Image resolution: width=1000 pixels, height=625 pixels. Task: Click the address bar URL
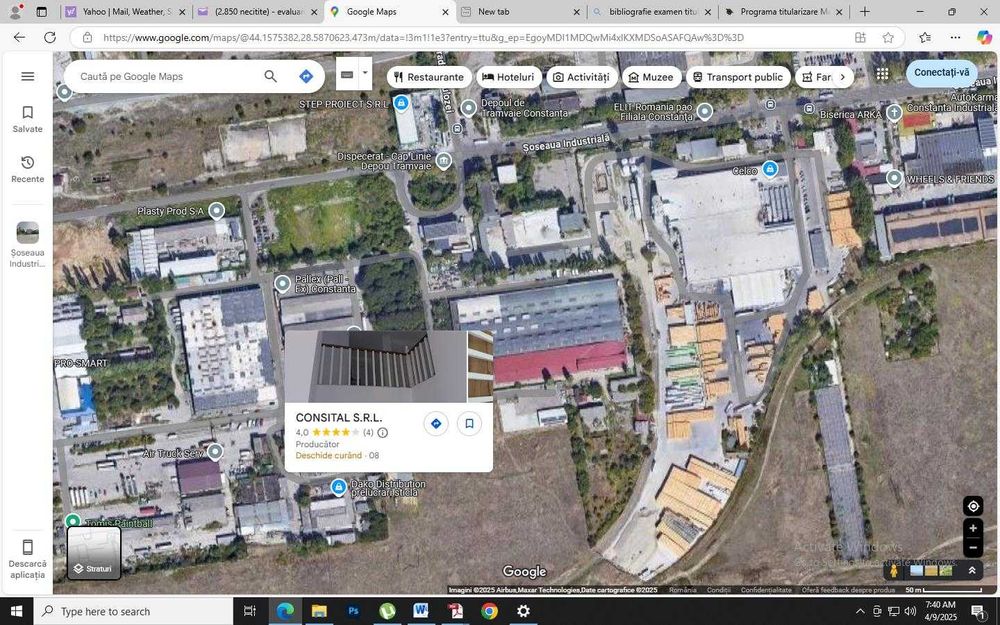click(x=423, y=38)
